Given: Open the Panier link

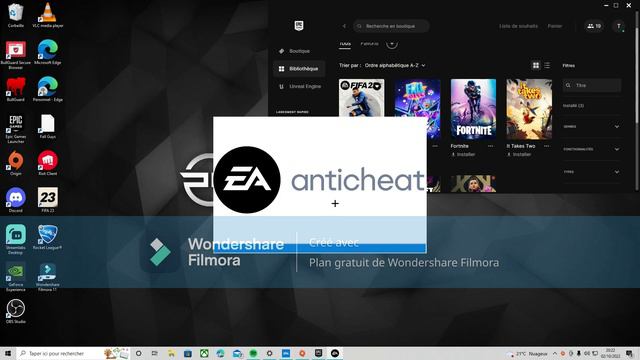Looking at the screenshot, I should [555, 26].
